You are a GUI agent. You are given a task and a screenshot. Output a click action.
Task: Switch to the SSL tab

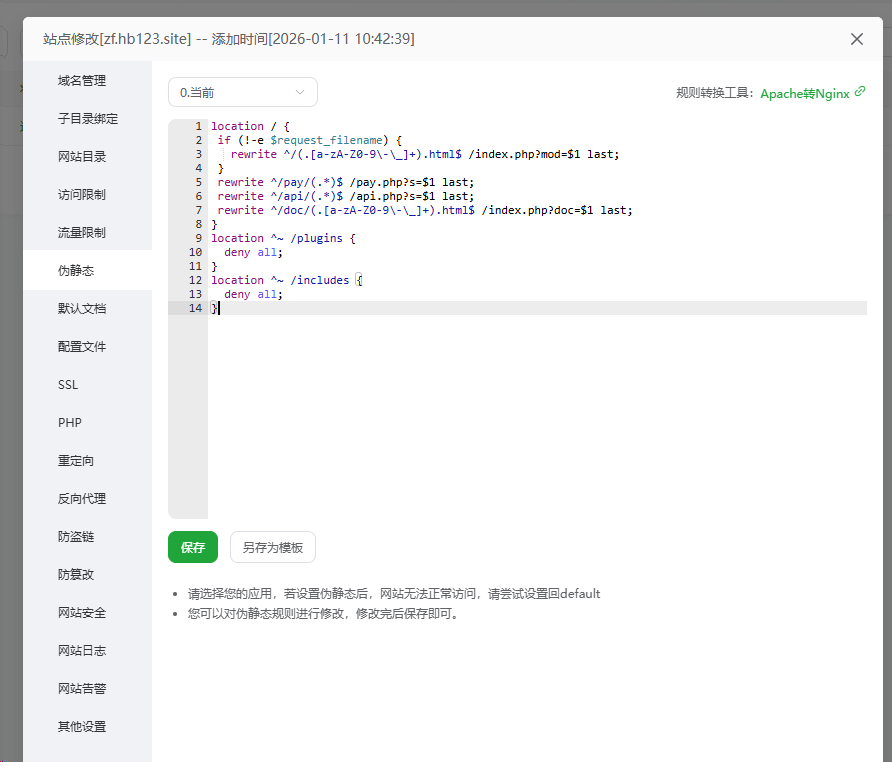(x=68, y=385)
